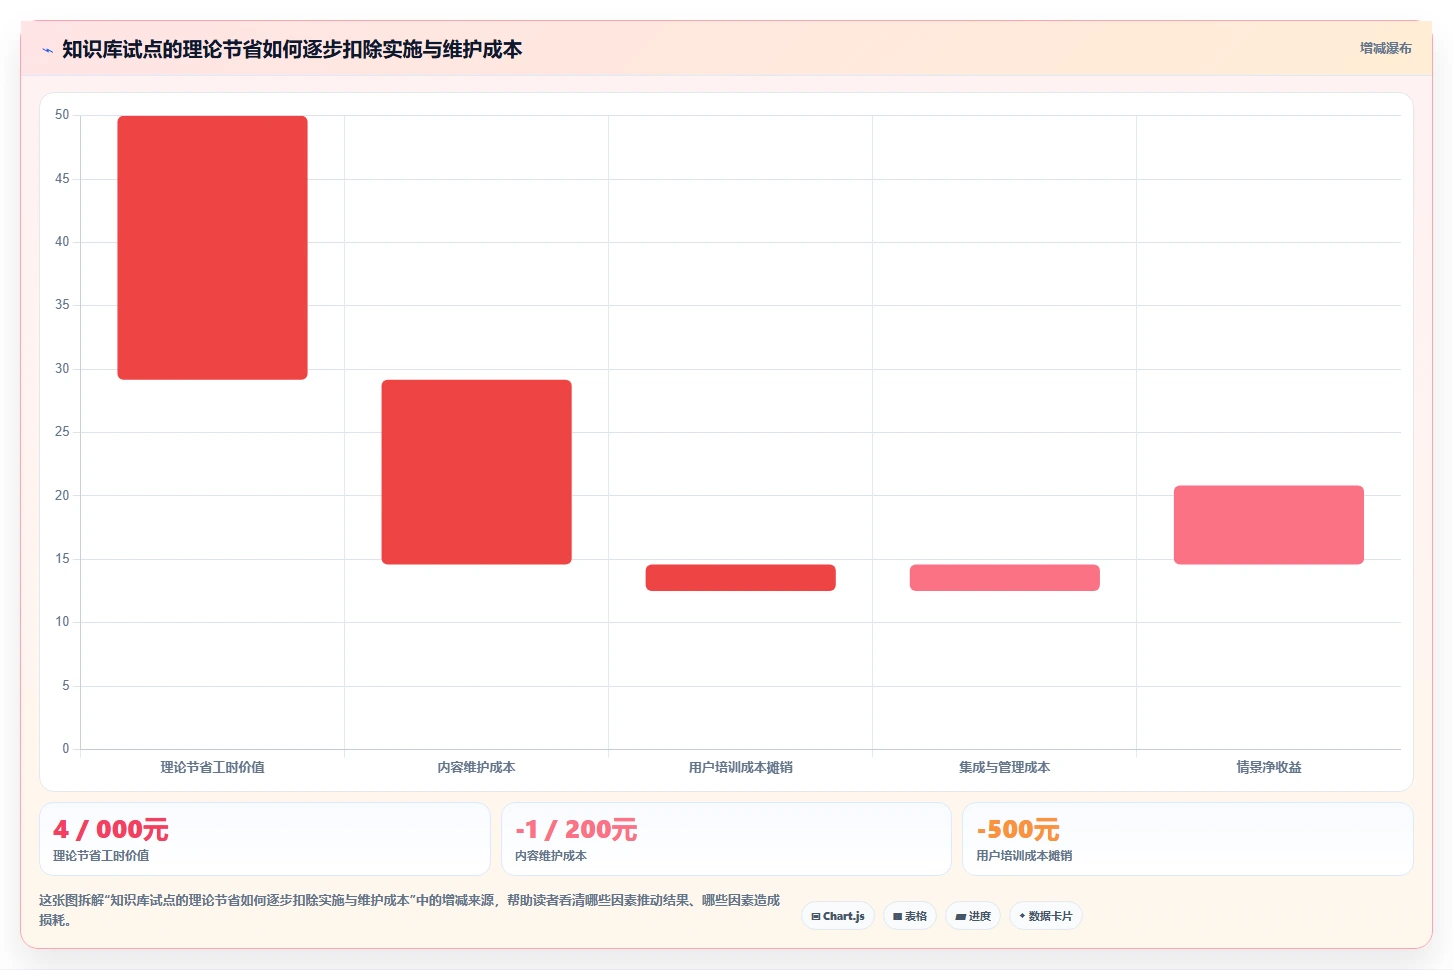Click the description paragraph starting 这张图拆解

(x=410, y=910)
